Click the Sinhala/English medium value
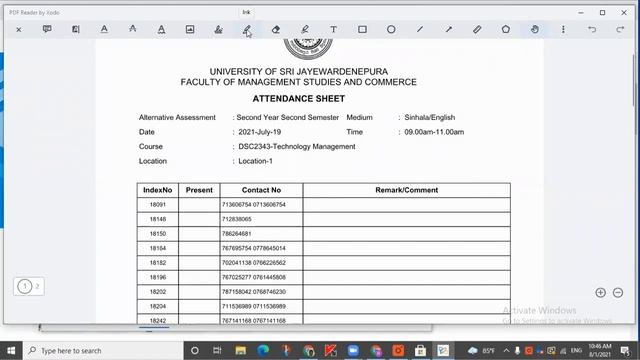The width and height of the screenshot is (640, 360). pyautogui.click(x=430, y=118)
